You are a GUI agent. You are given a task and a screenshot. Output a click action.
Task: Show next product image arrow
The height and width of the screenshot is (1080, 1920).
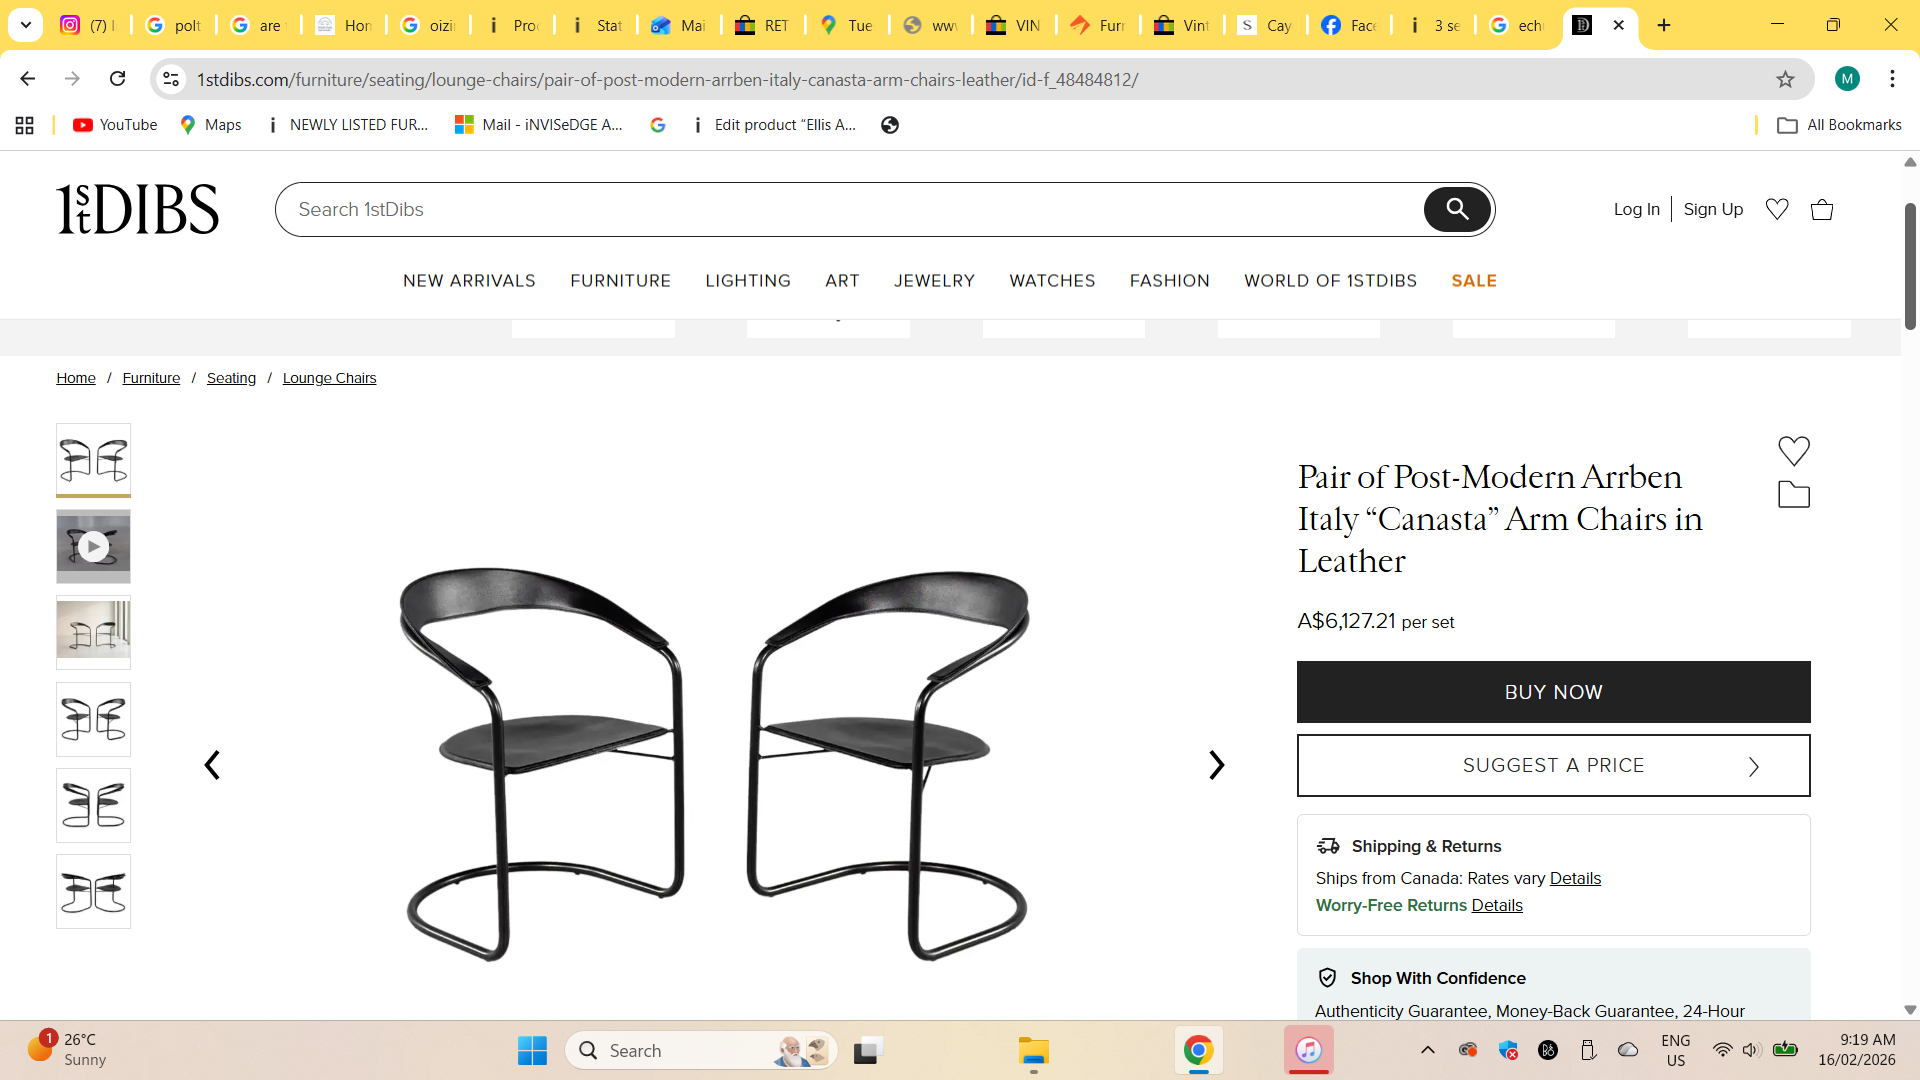tap(1216, 765)
